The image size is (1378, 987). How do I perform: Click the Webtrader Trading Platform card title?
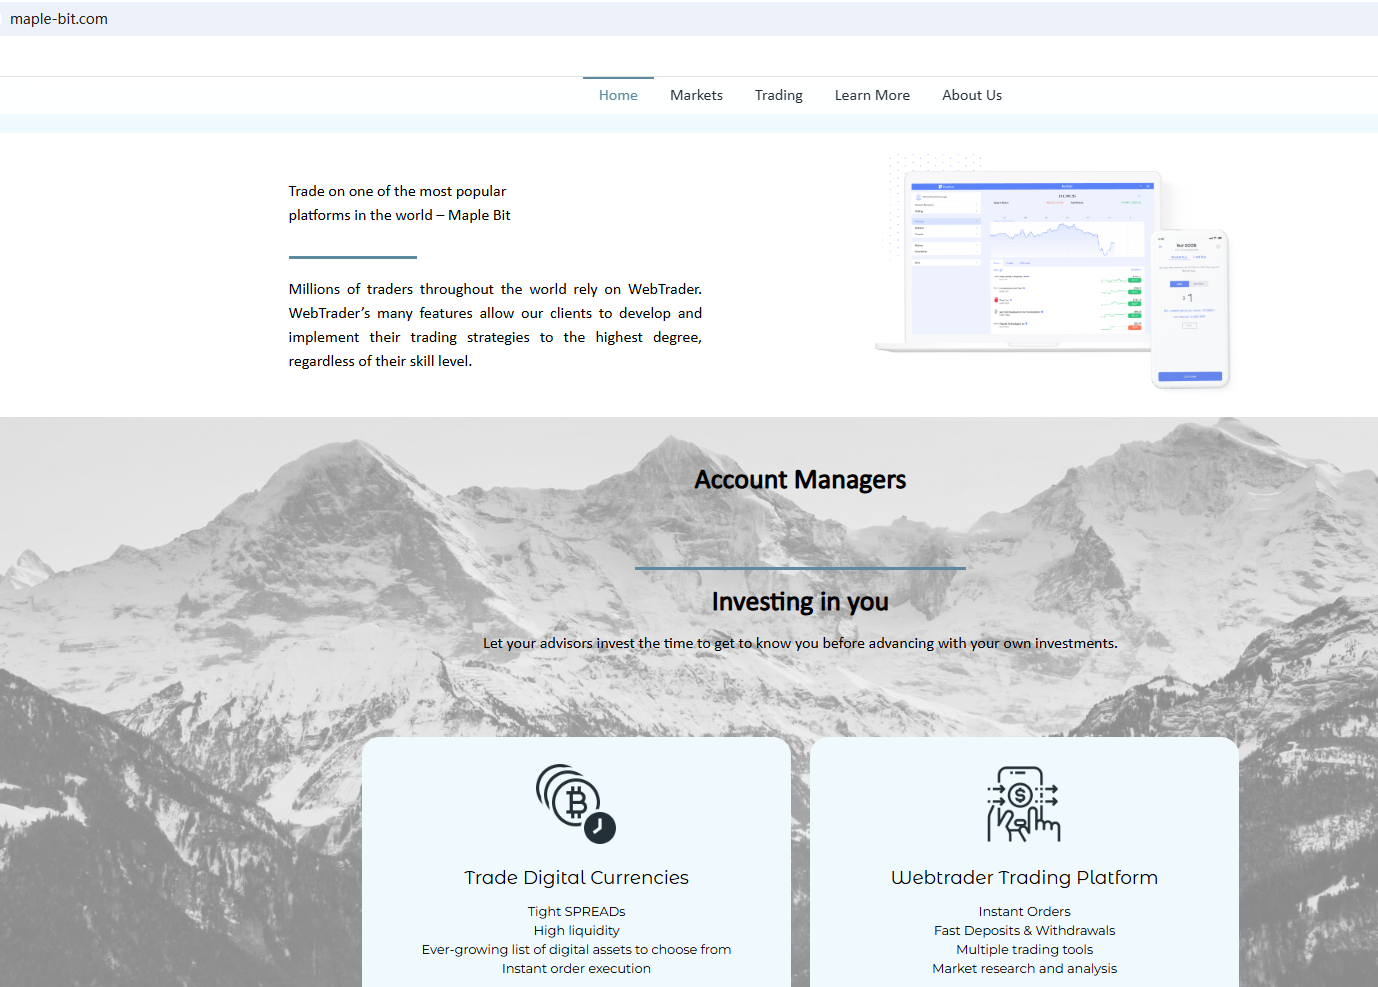(1024, 878)
